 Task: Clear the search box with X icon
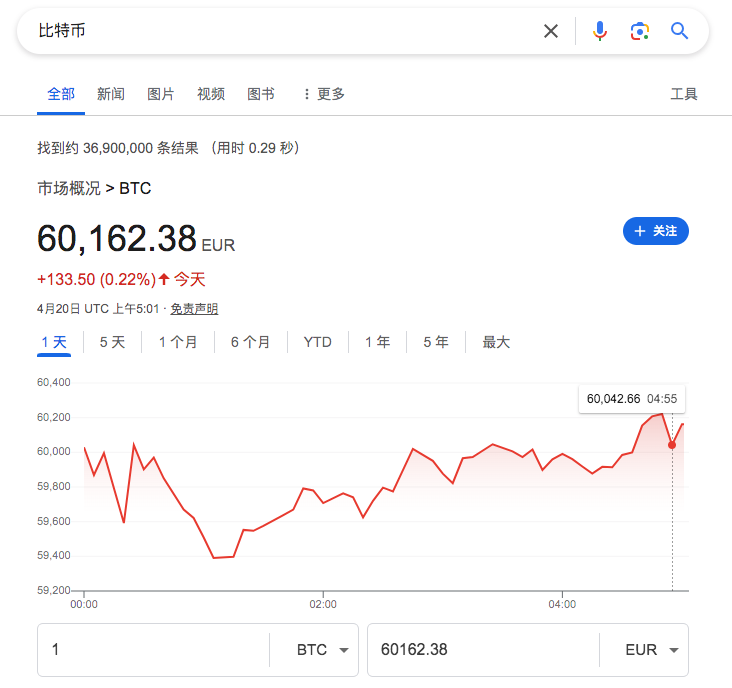pyautogui.click(x=551, y=31)
